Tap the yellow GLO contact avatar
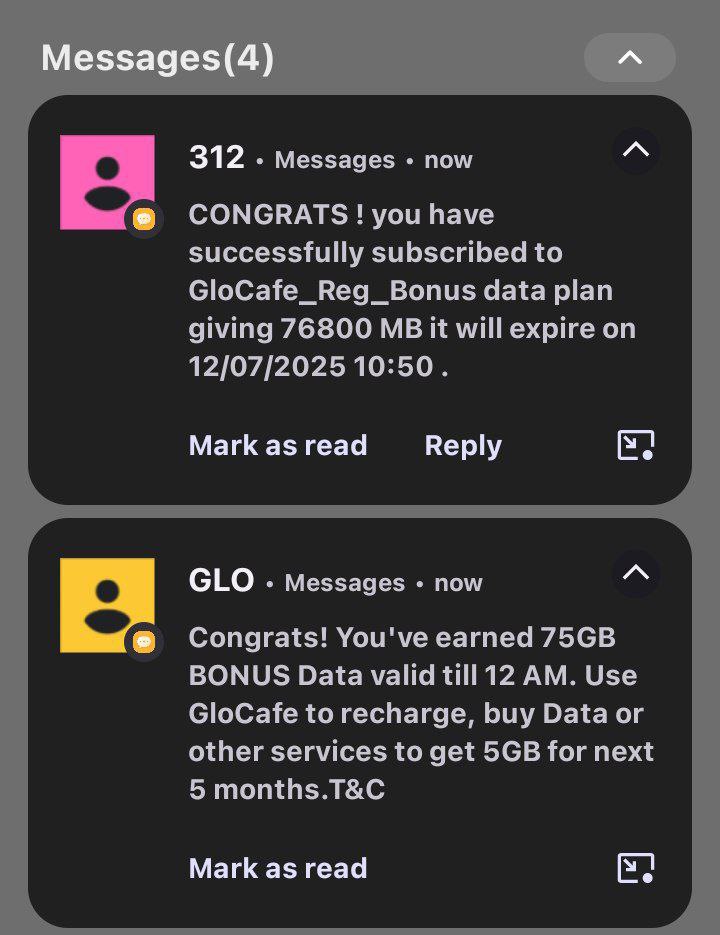720x935 pixels. (107, 605)
